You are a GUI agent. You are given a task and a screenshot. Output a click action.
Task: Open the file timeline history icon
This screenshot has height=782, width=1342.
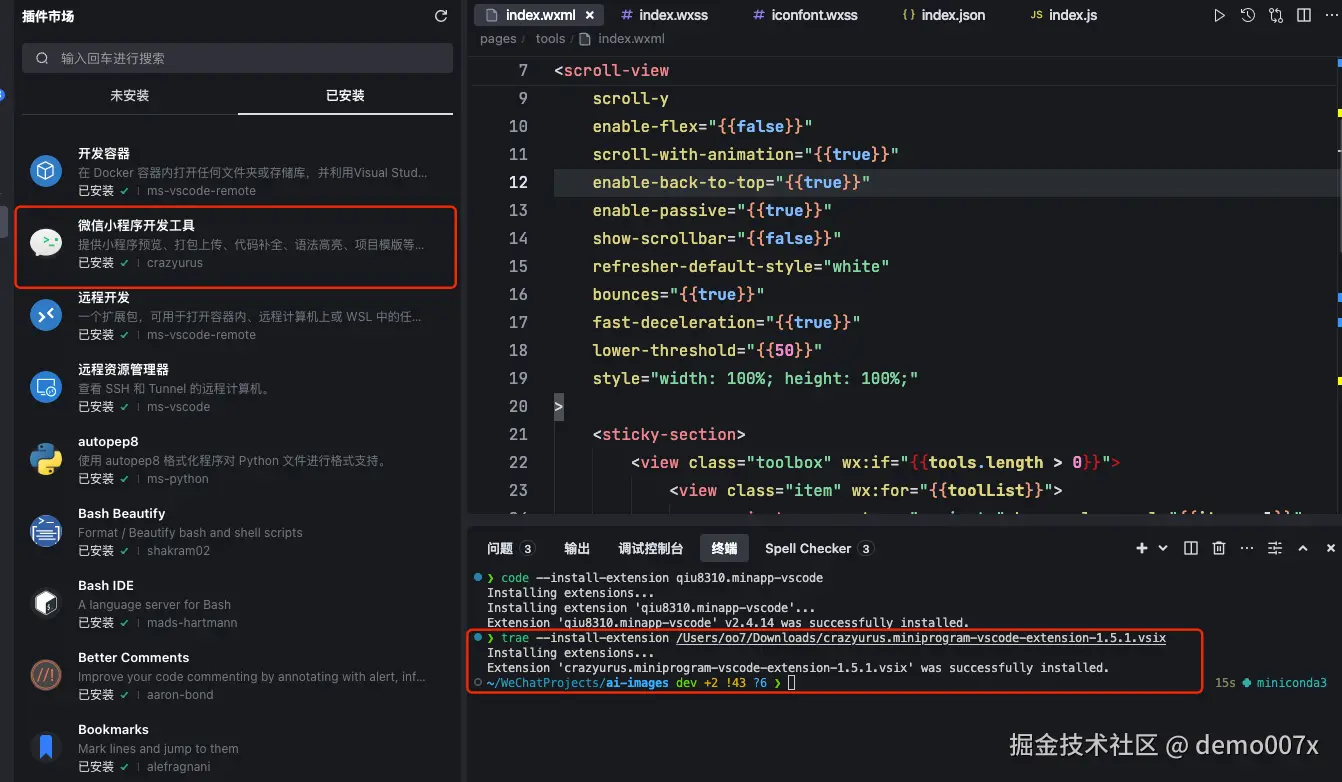(1248, 15)
